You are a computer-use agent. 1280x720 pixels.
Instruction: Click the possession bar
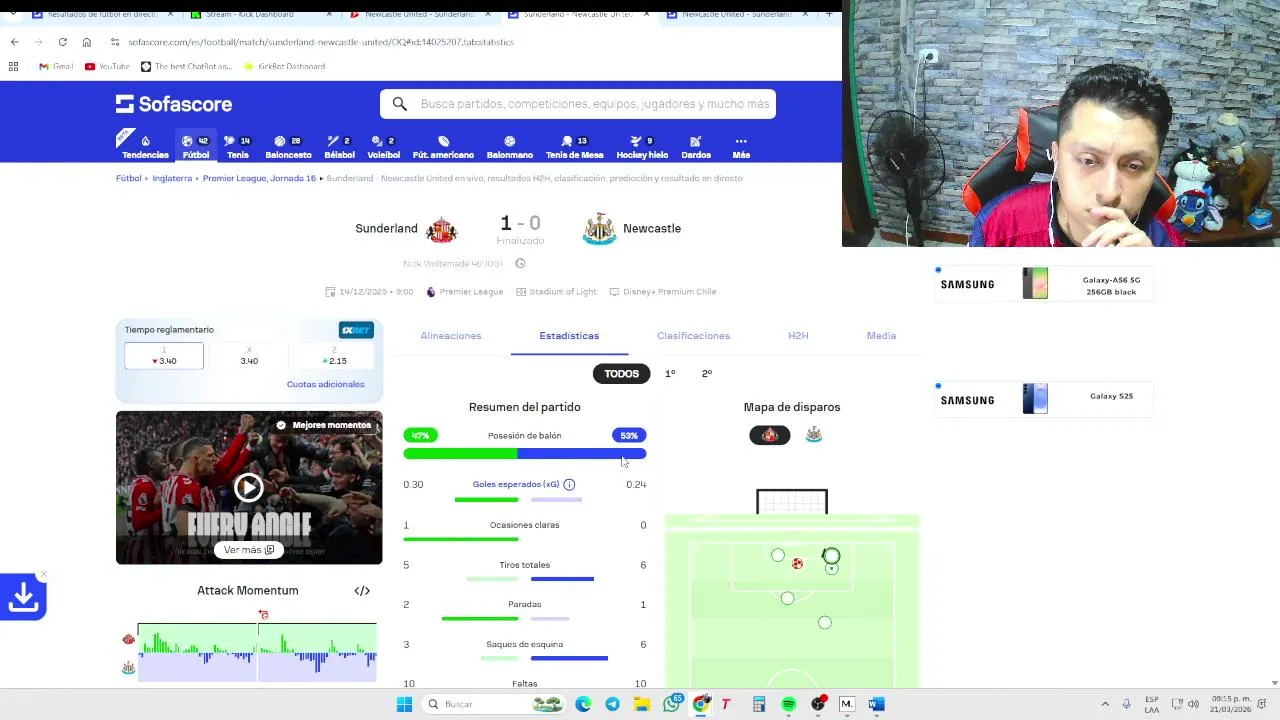[x=525, y=455]
